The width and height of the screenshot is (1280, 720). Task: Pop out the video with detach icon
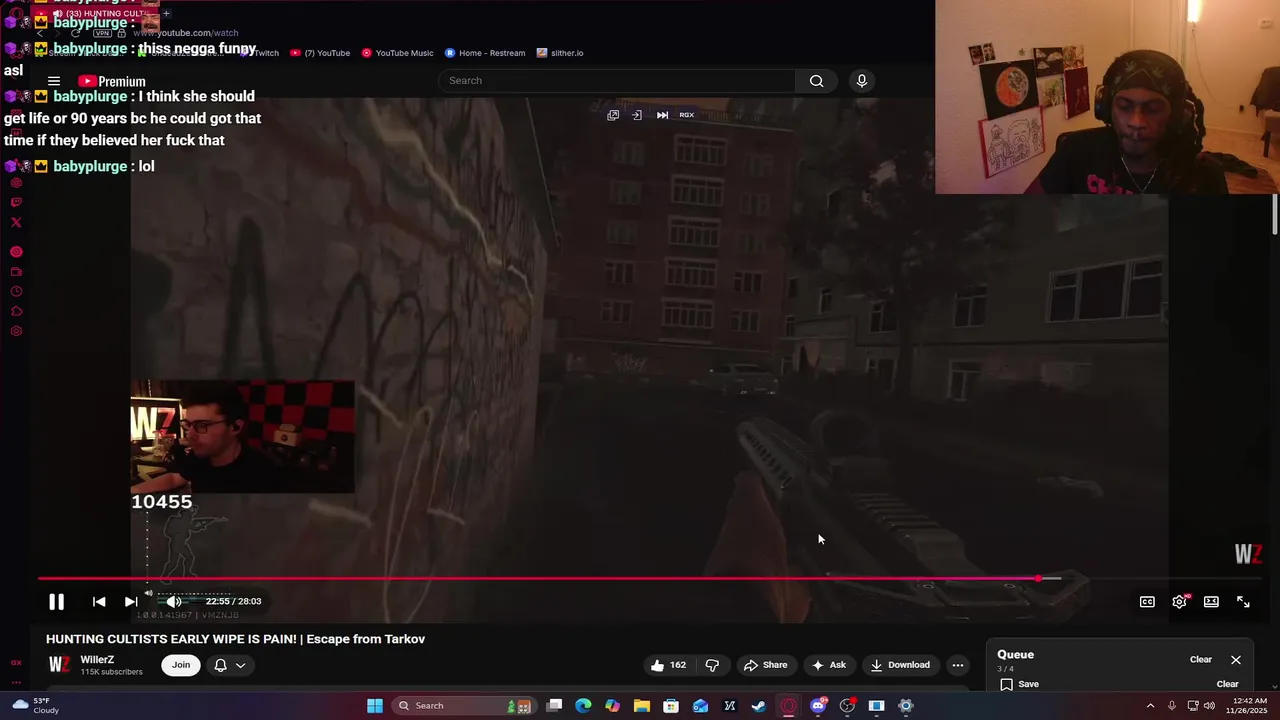(x=613, y=115)
